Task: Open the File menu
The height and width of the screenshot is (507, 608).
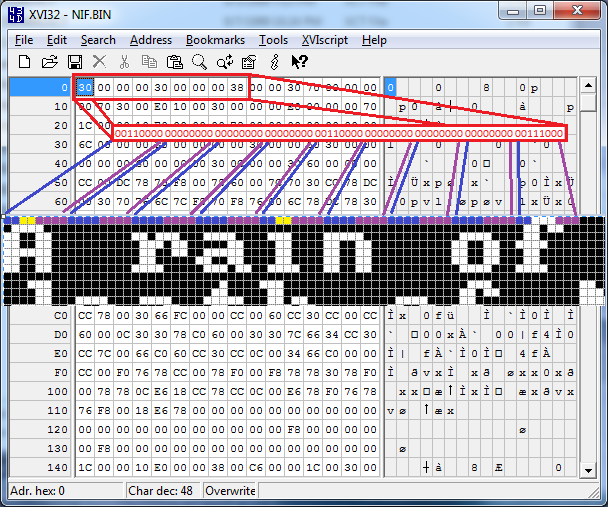Action: click(24, 40)
